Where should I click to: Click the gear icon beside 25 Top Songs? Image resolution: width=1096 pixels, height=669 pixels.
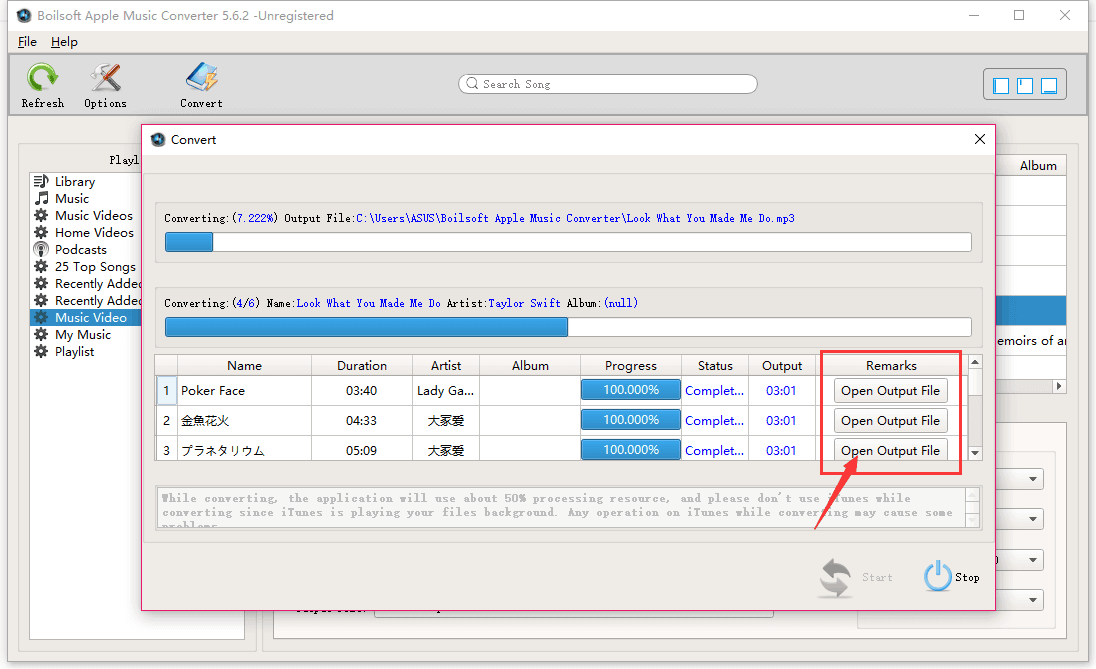coord(41,266)
